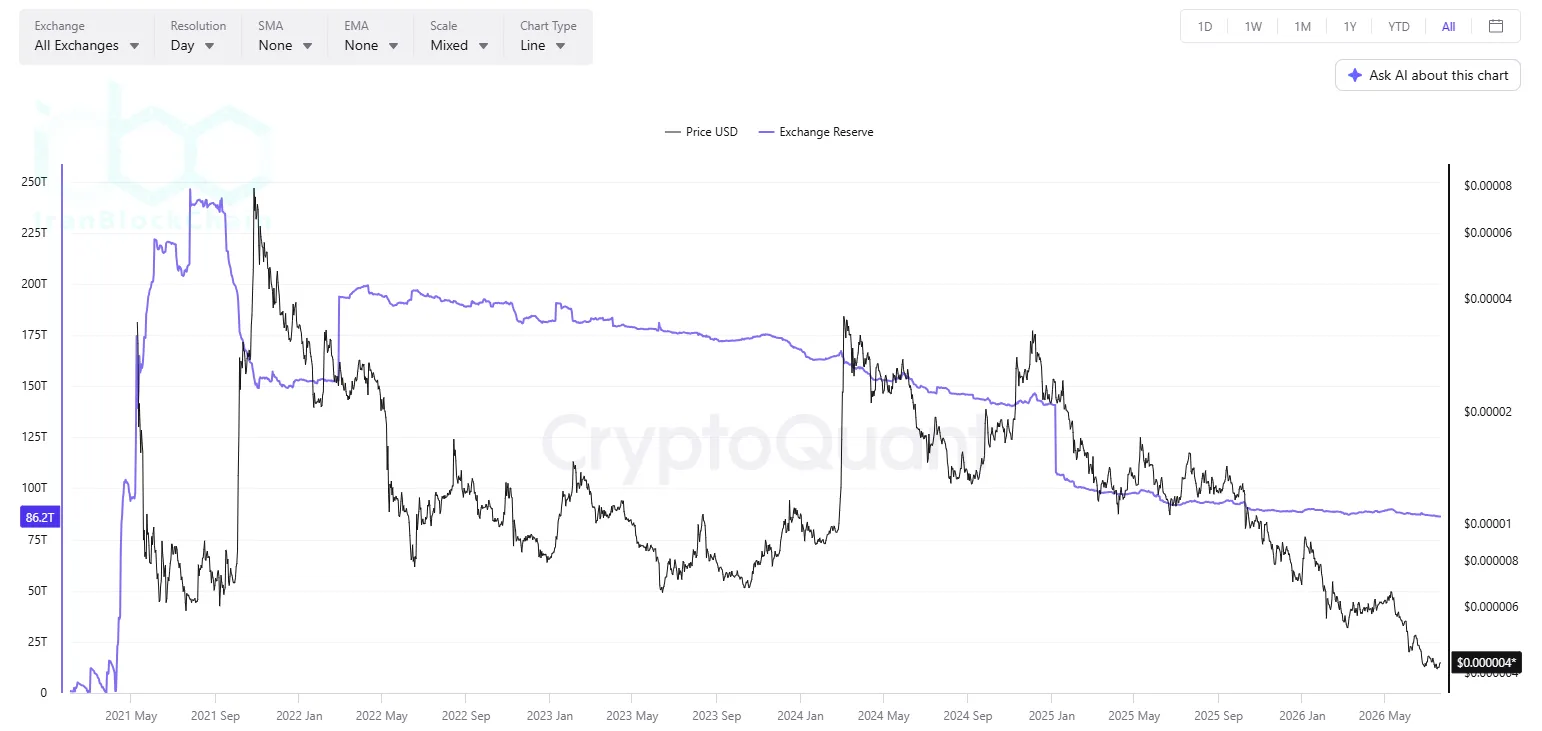Toggle the Price USD legend series
Image resolution: width=1542 pixels, height=731 pixels.
click(x=701, y=132)
